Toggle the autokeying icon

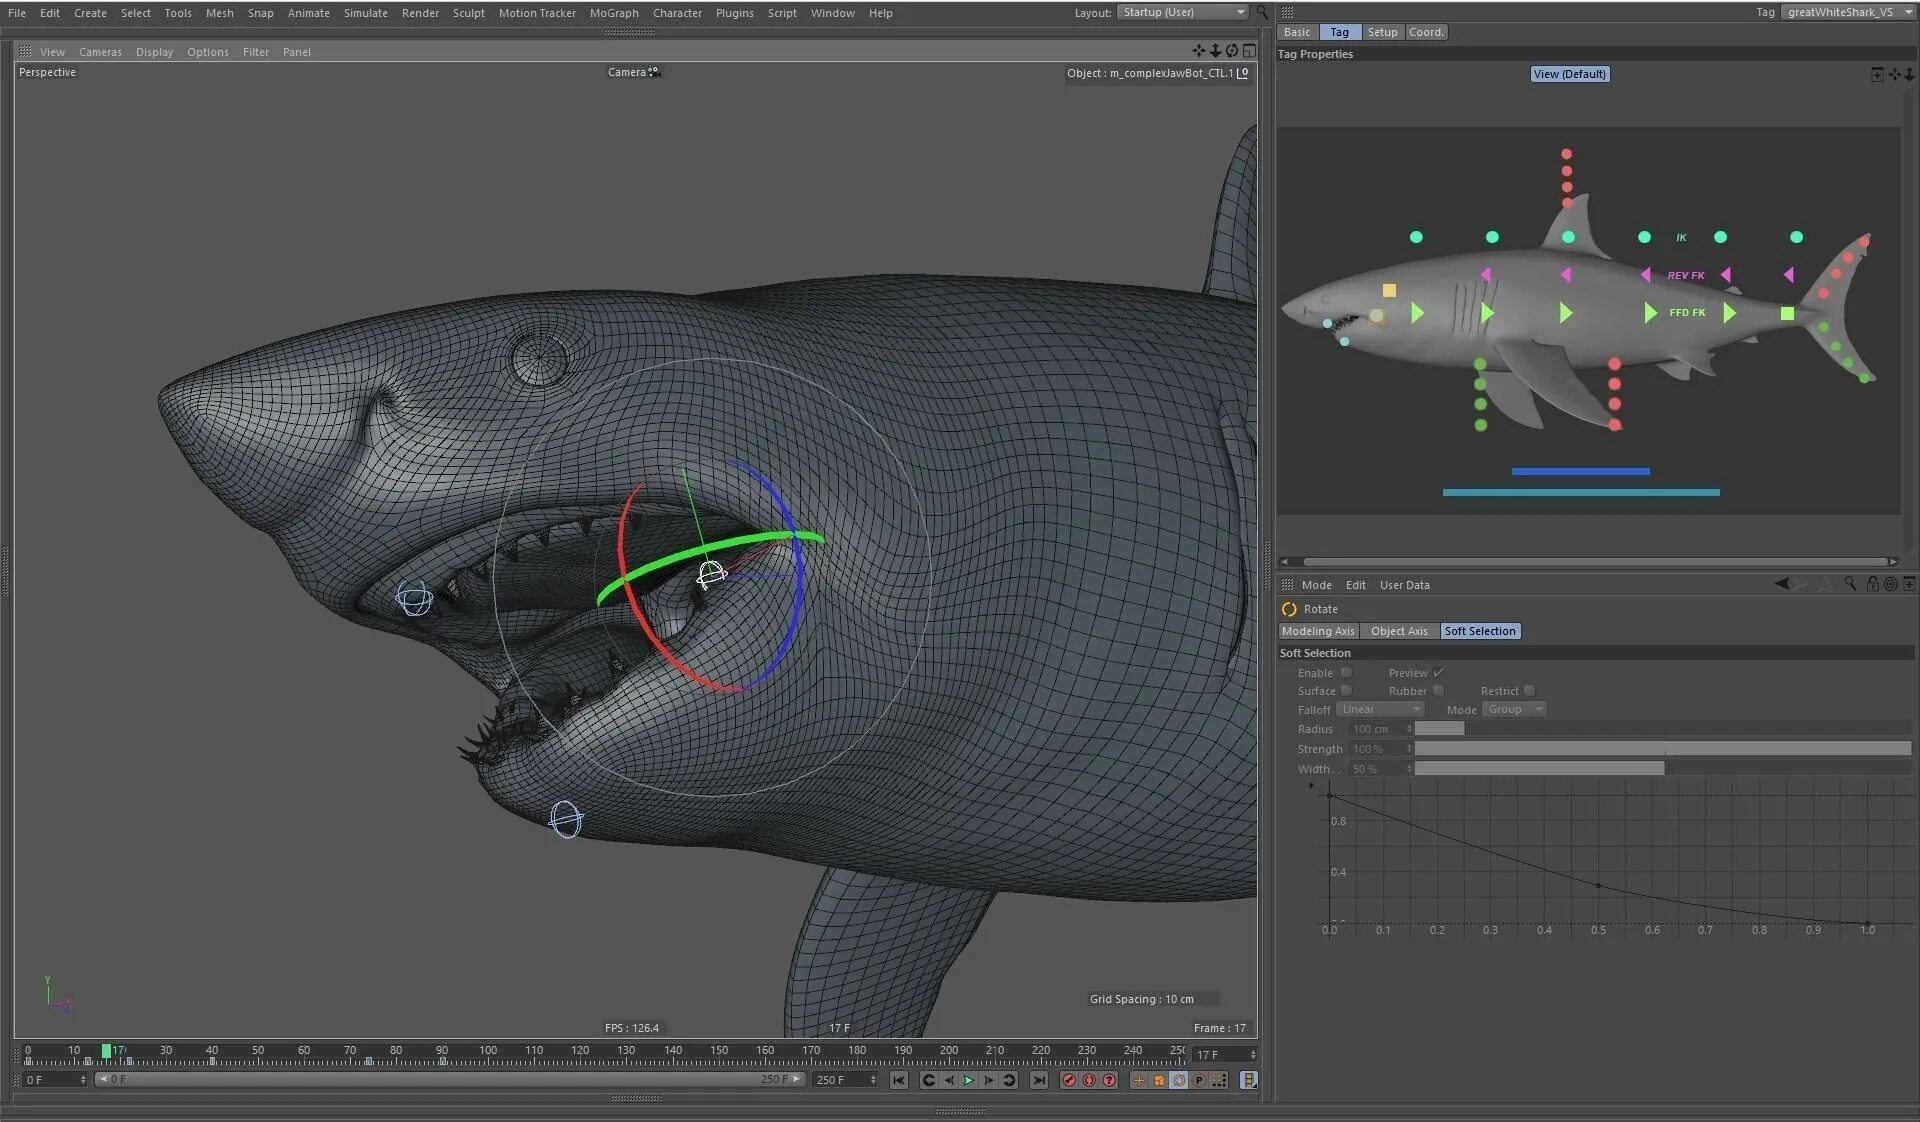[x=1089, y=1080]
